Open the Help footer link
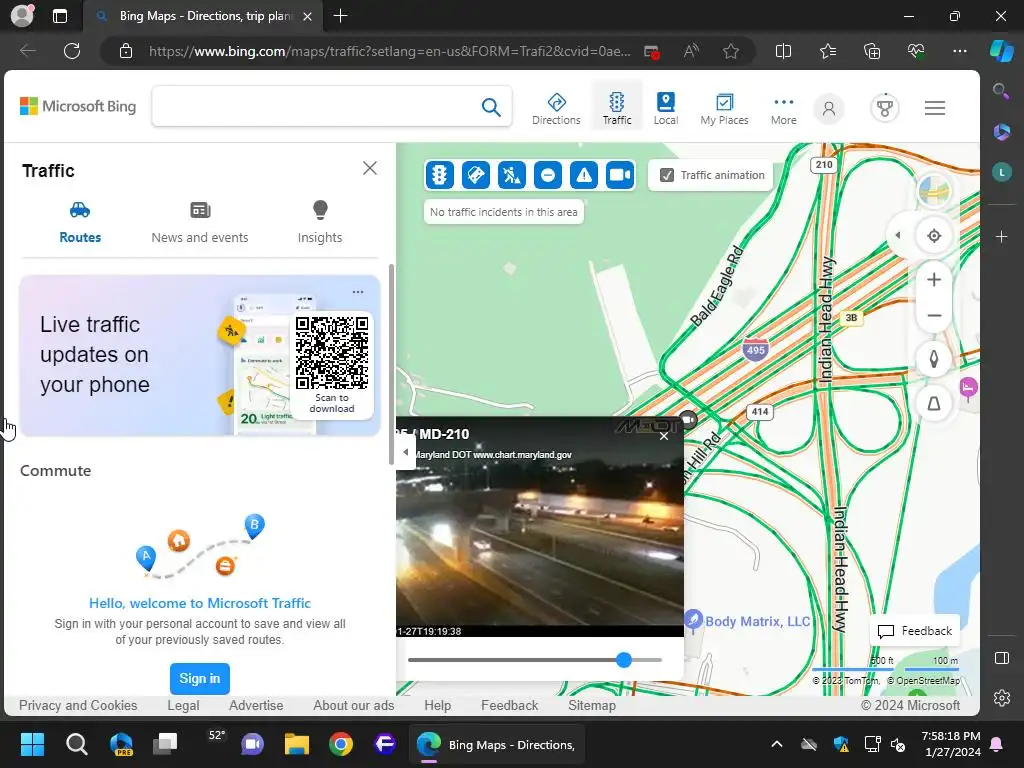This screenshot has width=1024, height=768. pyautogui.click(x=438, y=705)
